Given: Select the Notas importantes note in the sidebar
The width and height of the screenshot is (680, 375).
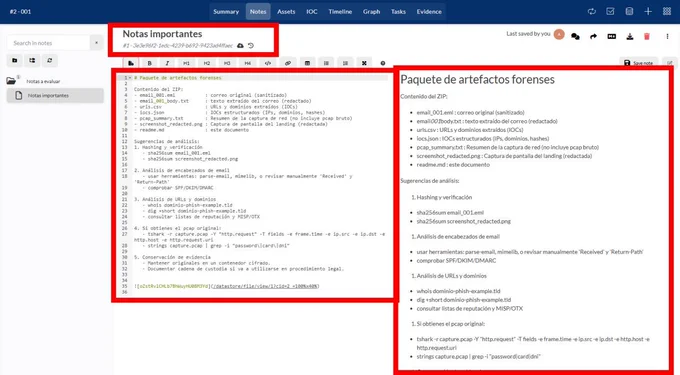Looking at the screenshot, I should pyautogui.click(x=55, y=95).
